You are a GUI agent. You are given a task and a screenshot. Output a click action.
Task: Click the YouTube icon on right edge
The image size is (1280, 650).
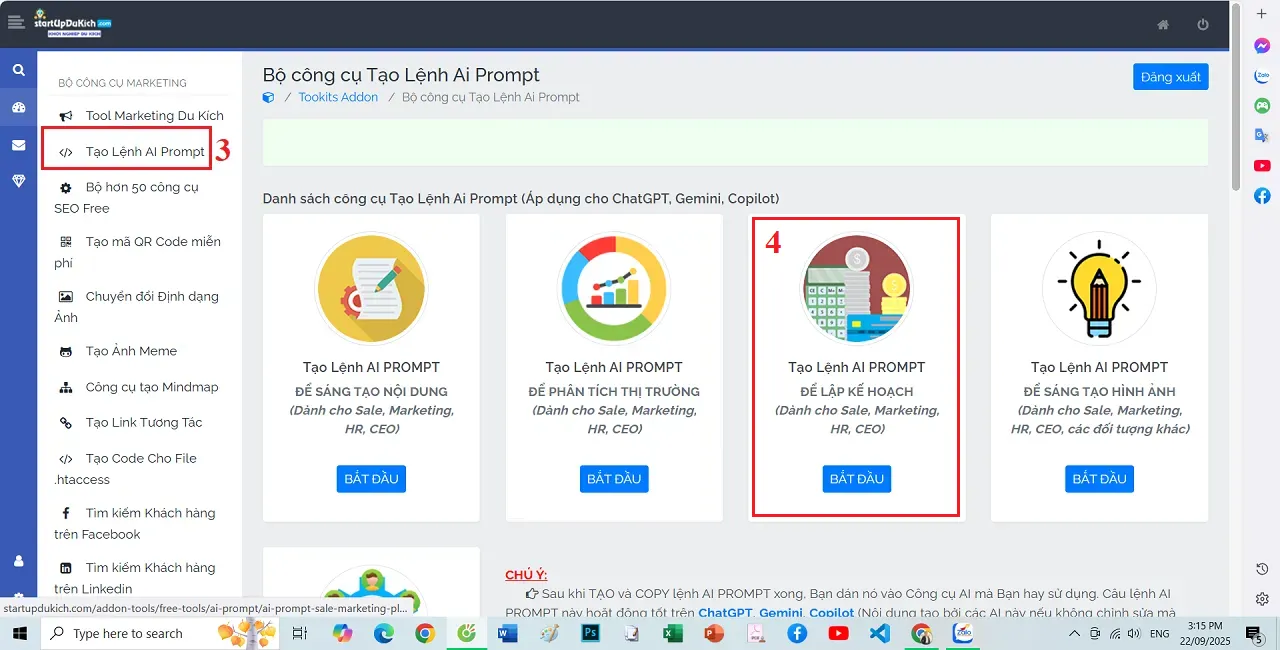click(x=1262, y=166)
